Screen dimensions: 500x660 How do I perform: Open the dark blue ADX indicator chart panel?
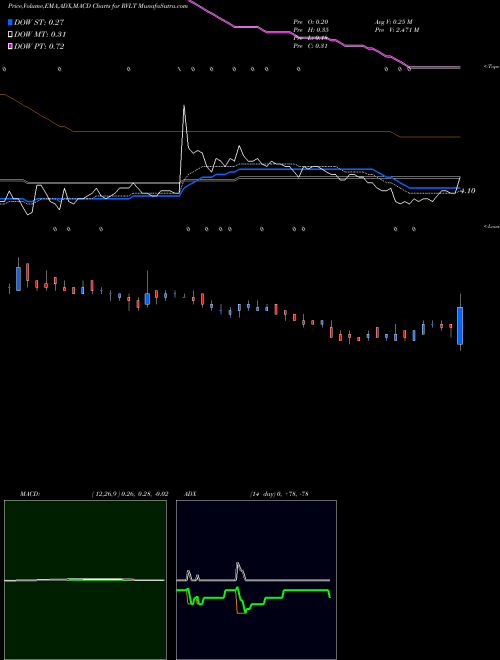(x=256, y=580)
